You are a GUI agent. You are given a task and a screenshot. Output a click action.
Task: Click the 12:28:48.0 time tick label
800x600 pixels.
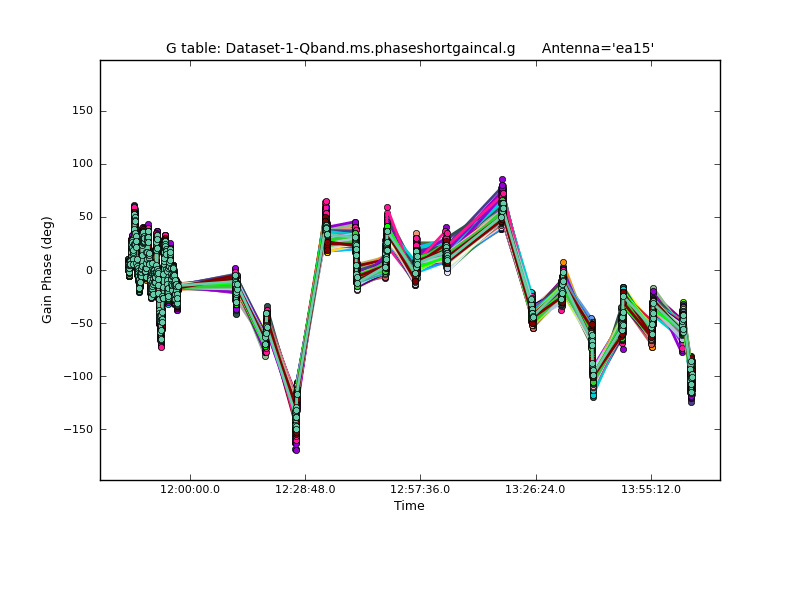tap(305, 490)
